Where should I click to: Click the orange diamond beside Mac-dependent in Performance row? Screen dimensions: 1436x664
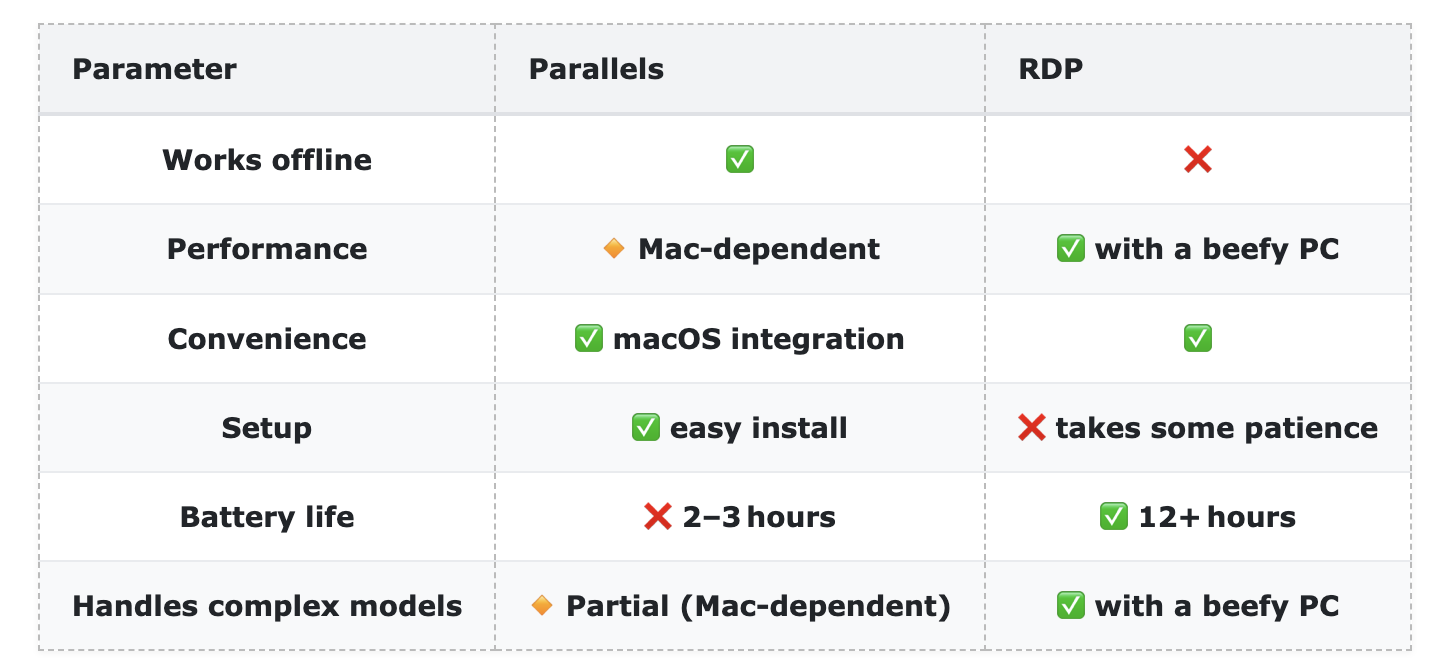coord(614,248)
